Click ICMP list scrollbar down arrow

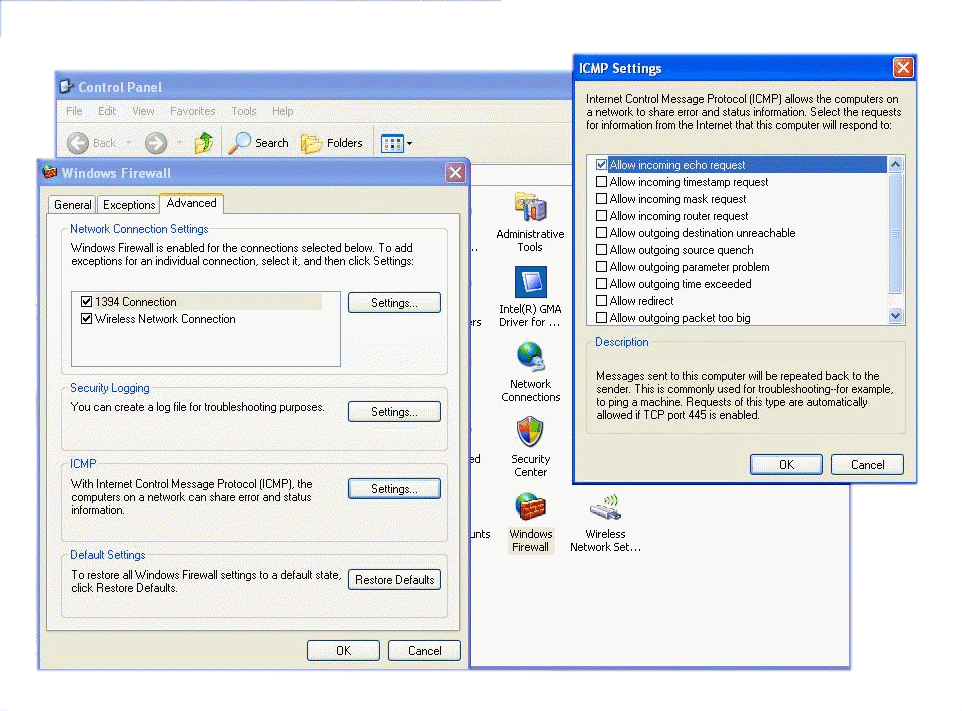click(895, 316)
